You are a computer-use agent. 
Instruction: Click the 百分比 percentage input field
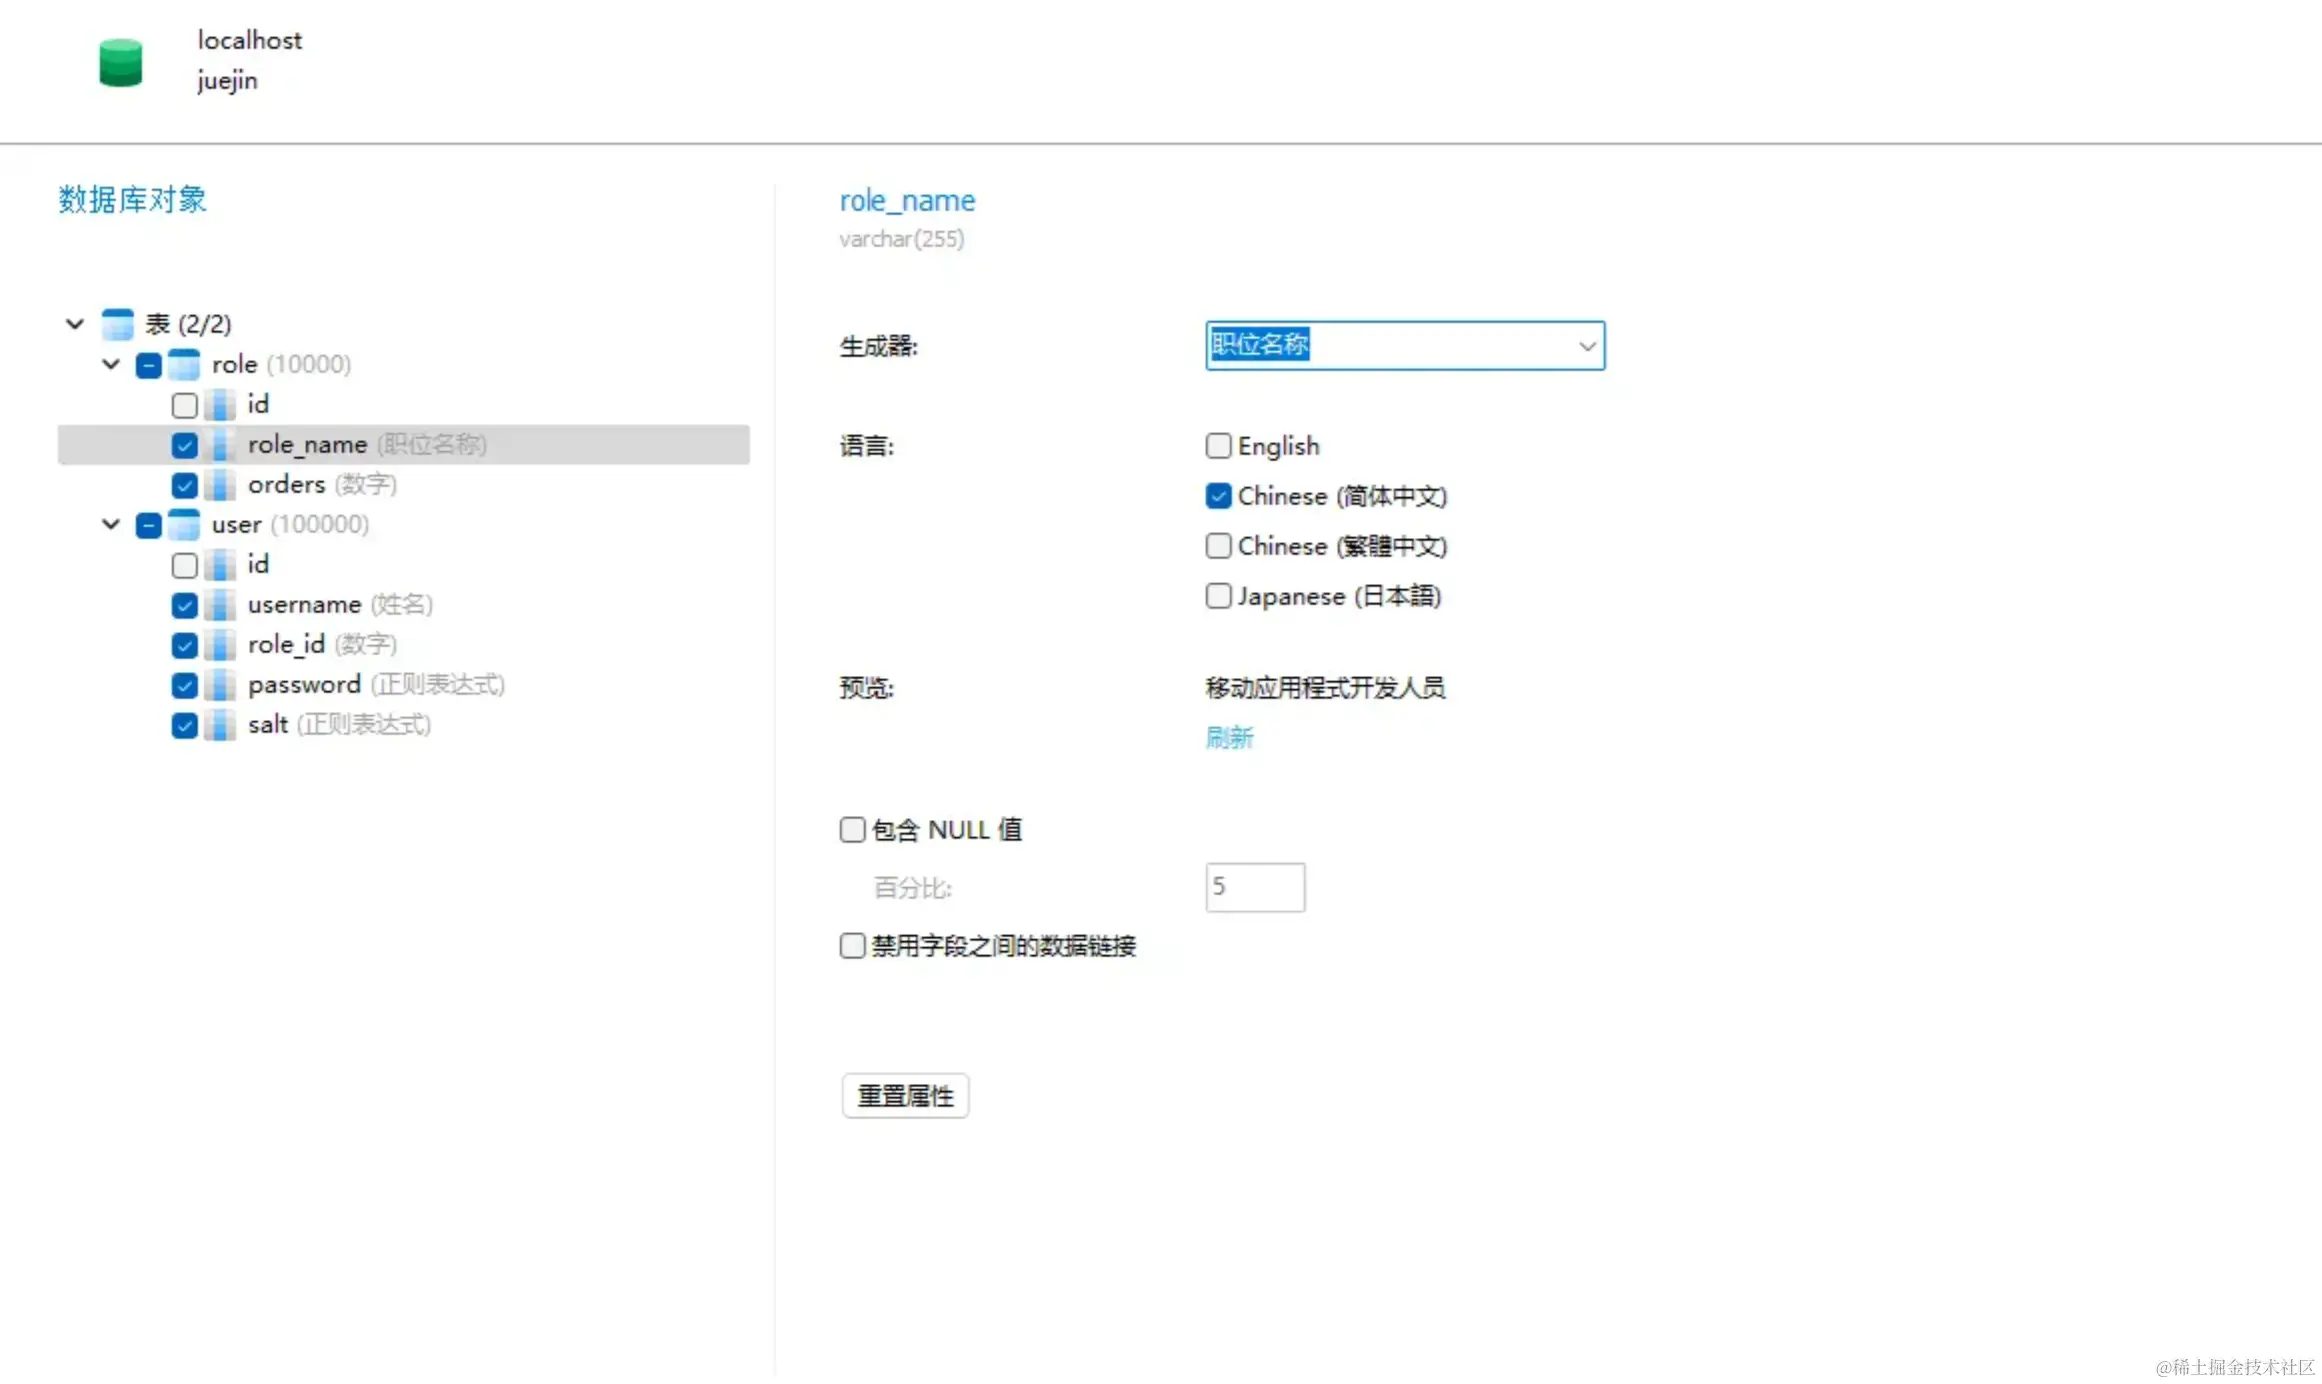pos(1255,887)
